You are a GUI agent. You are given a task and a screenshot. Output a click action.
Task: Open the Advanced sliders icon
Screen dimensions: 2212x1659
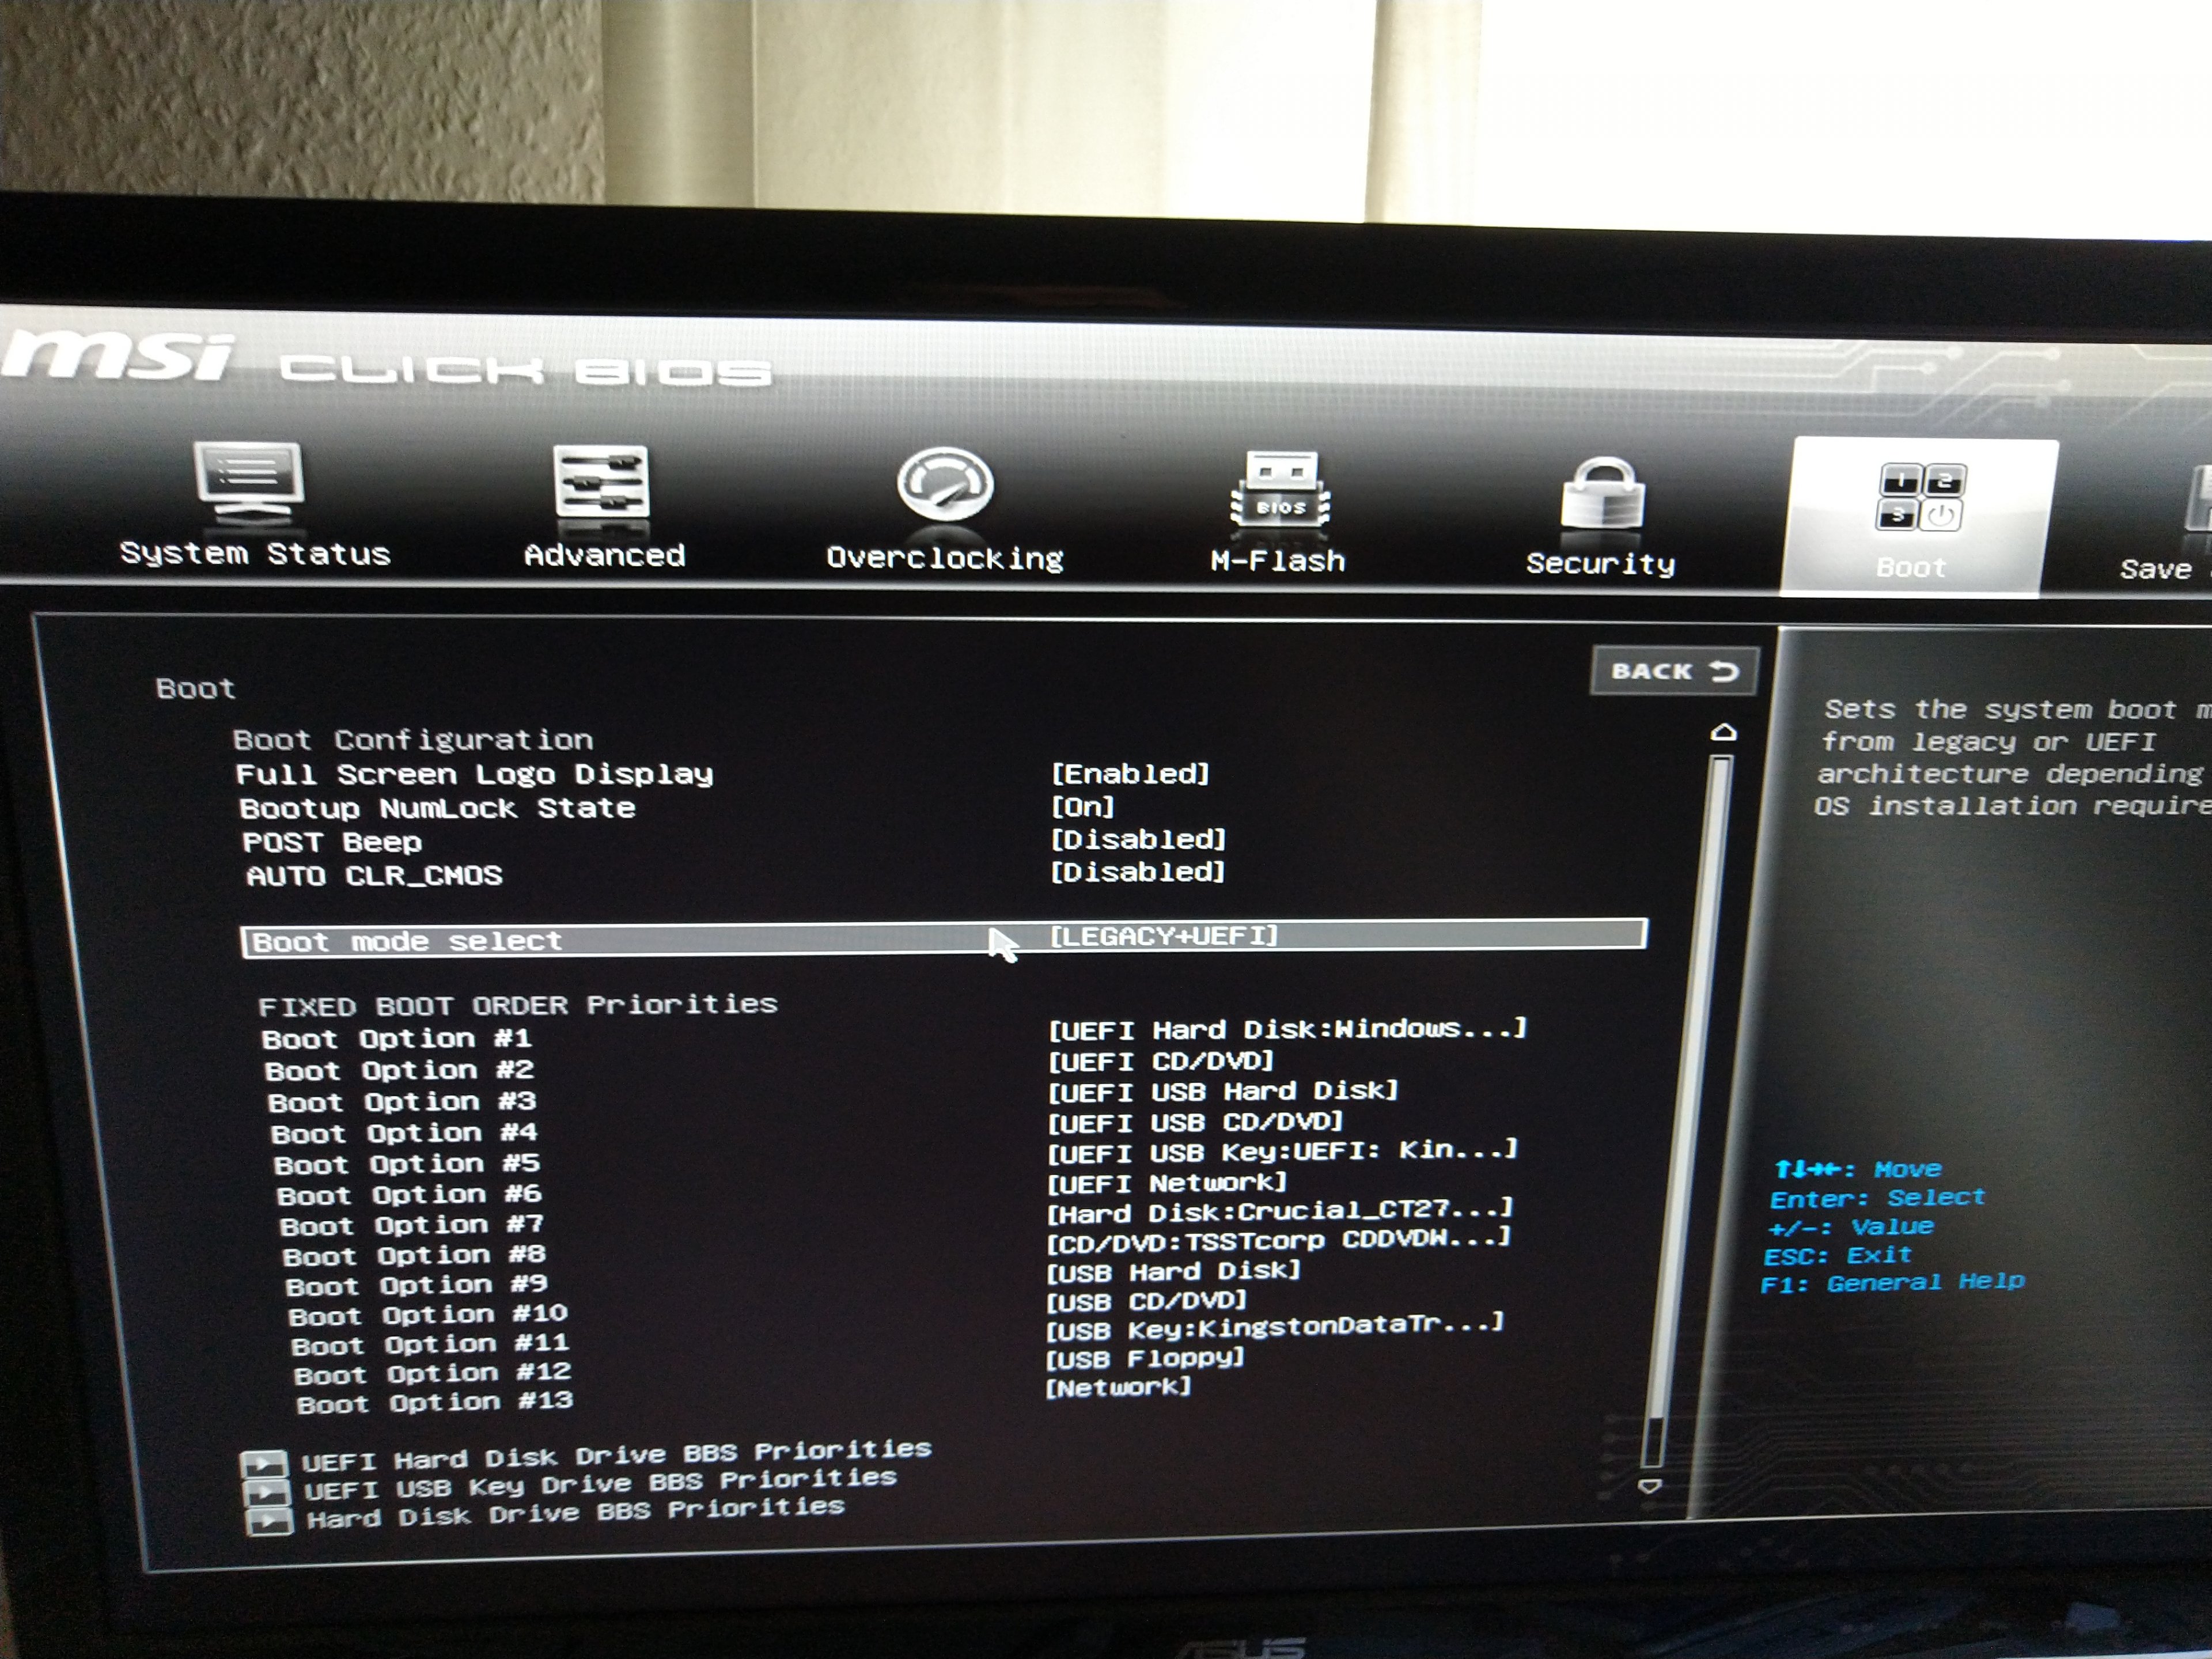[x=602, y=482]
